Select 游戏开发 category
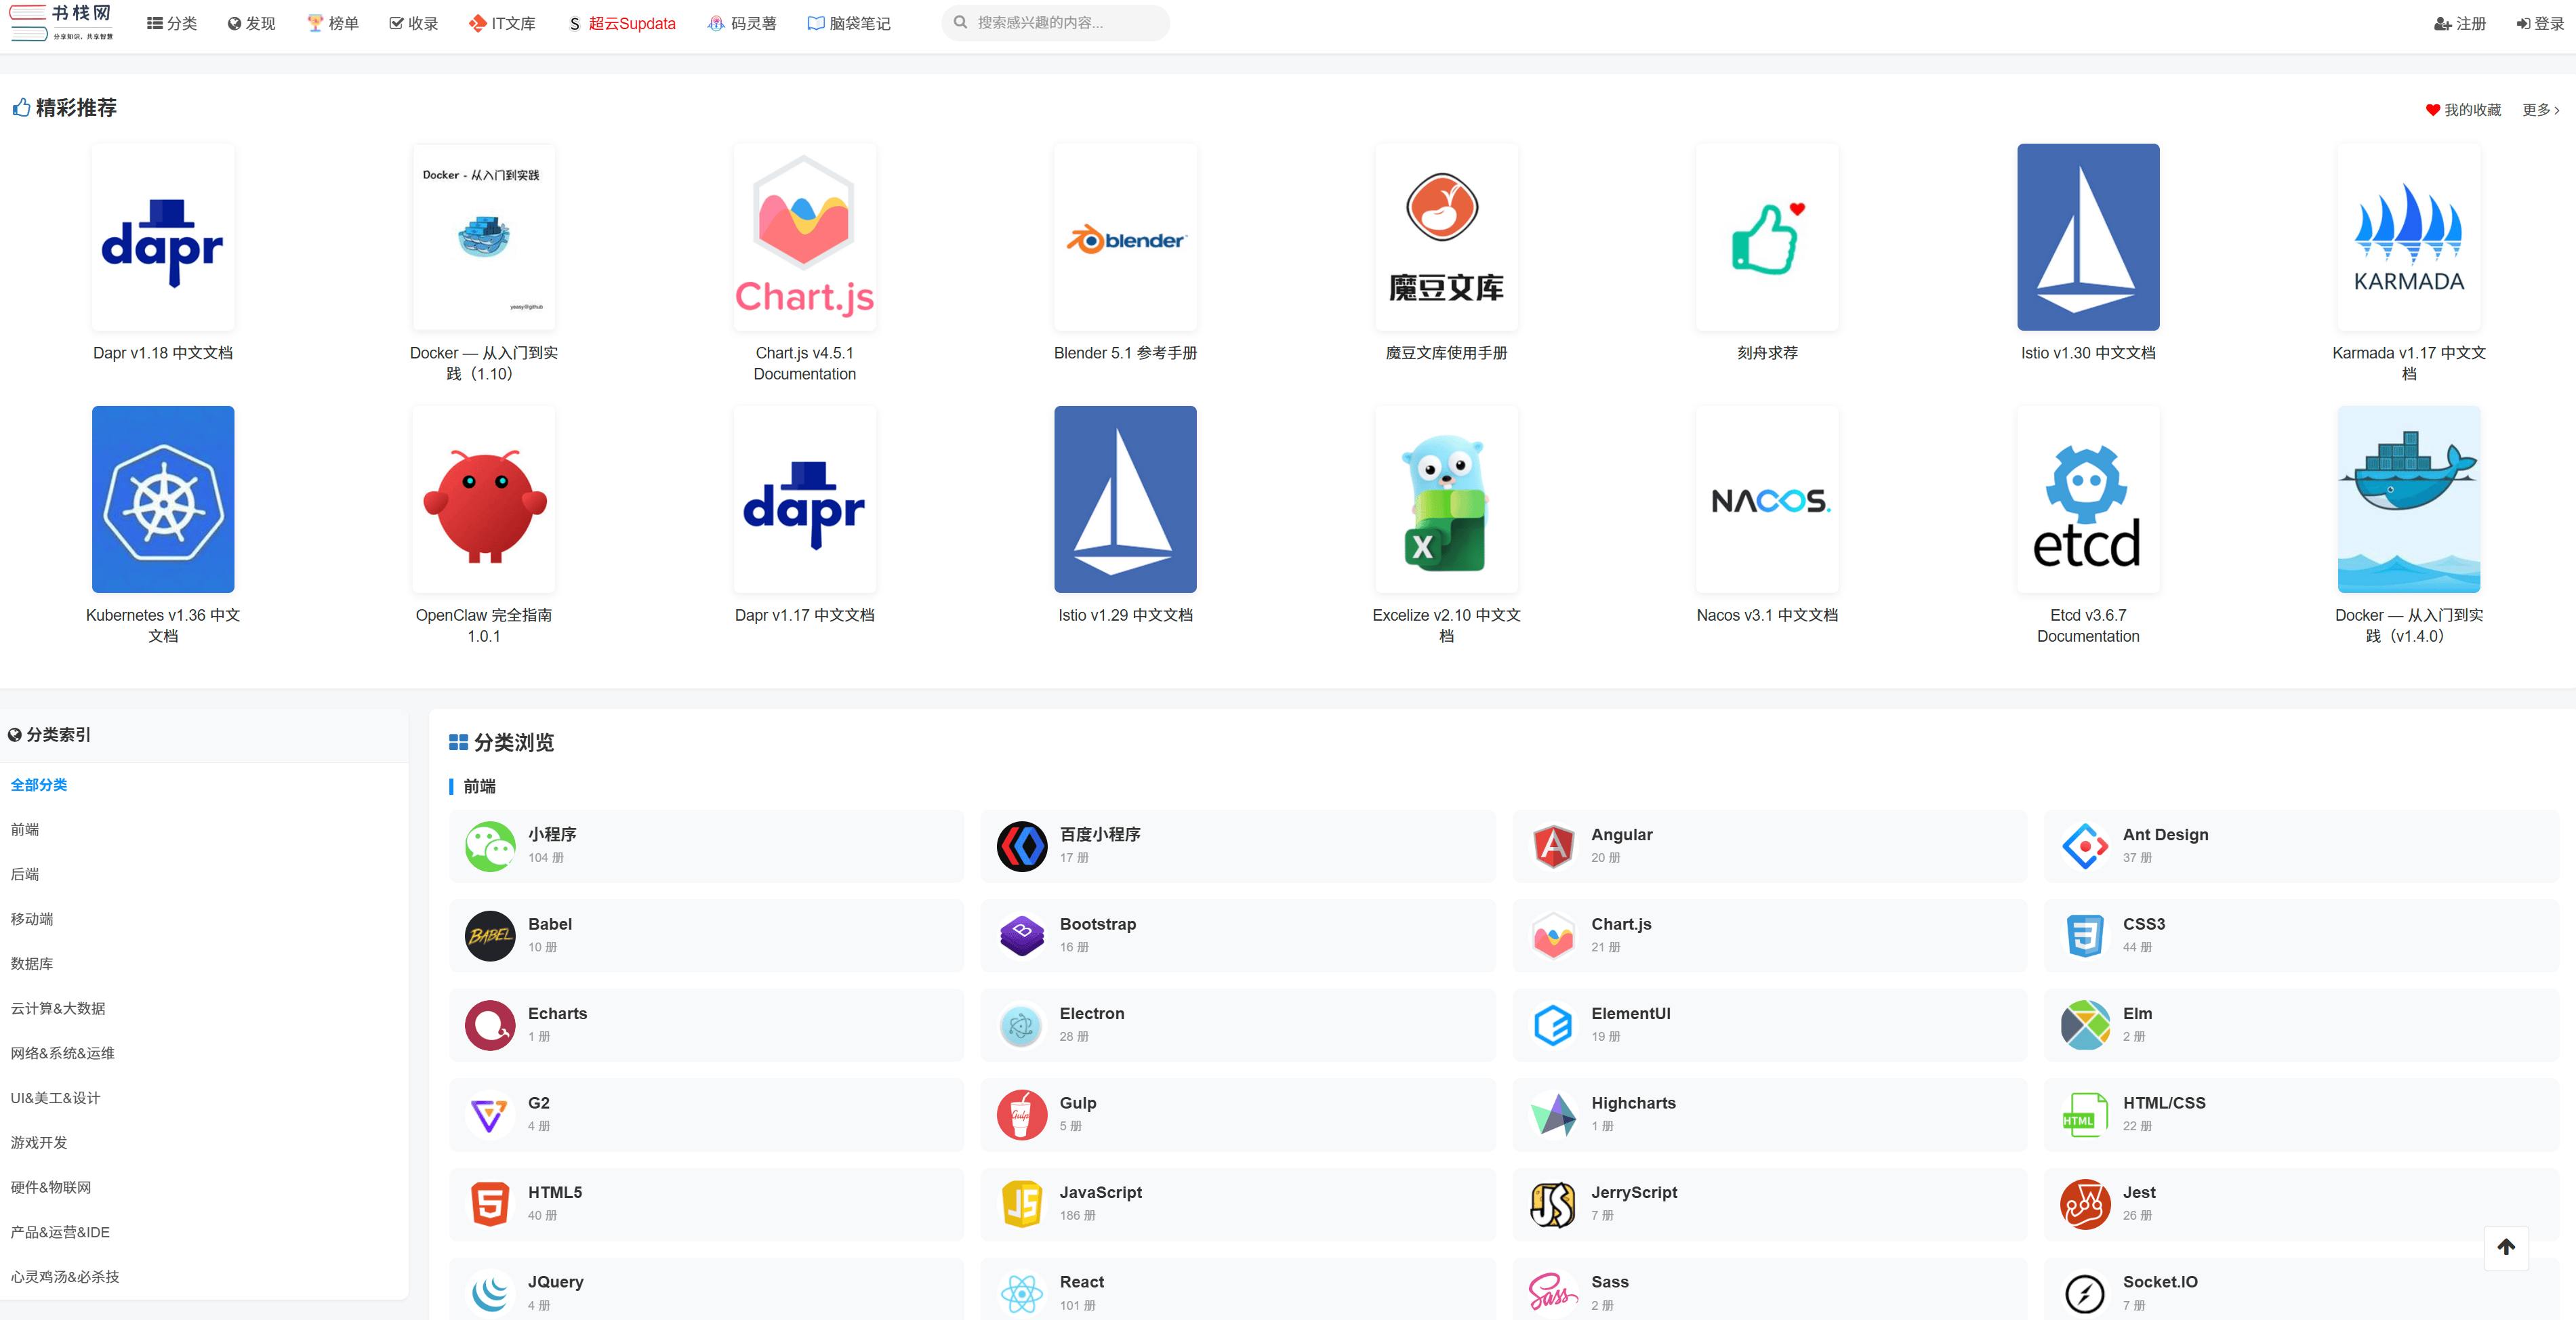The width and height of the screenshot is (2576, 1320). point(39,1143)
